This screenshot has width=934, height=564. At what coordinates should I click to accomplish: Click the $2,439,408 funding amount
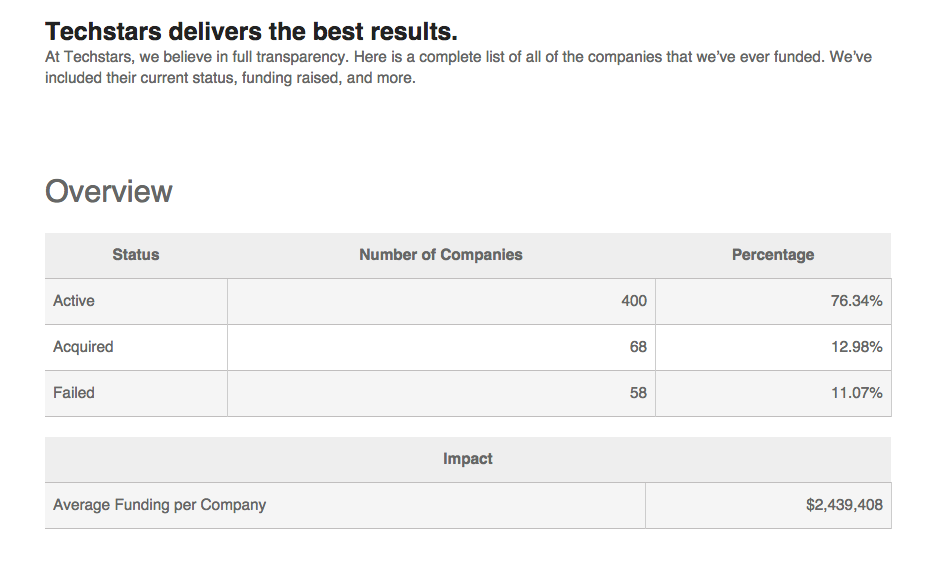click(844, 505)
